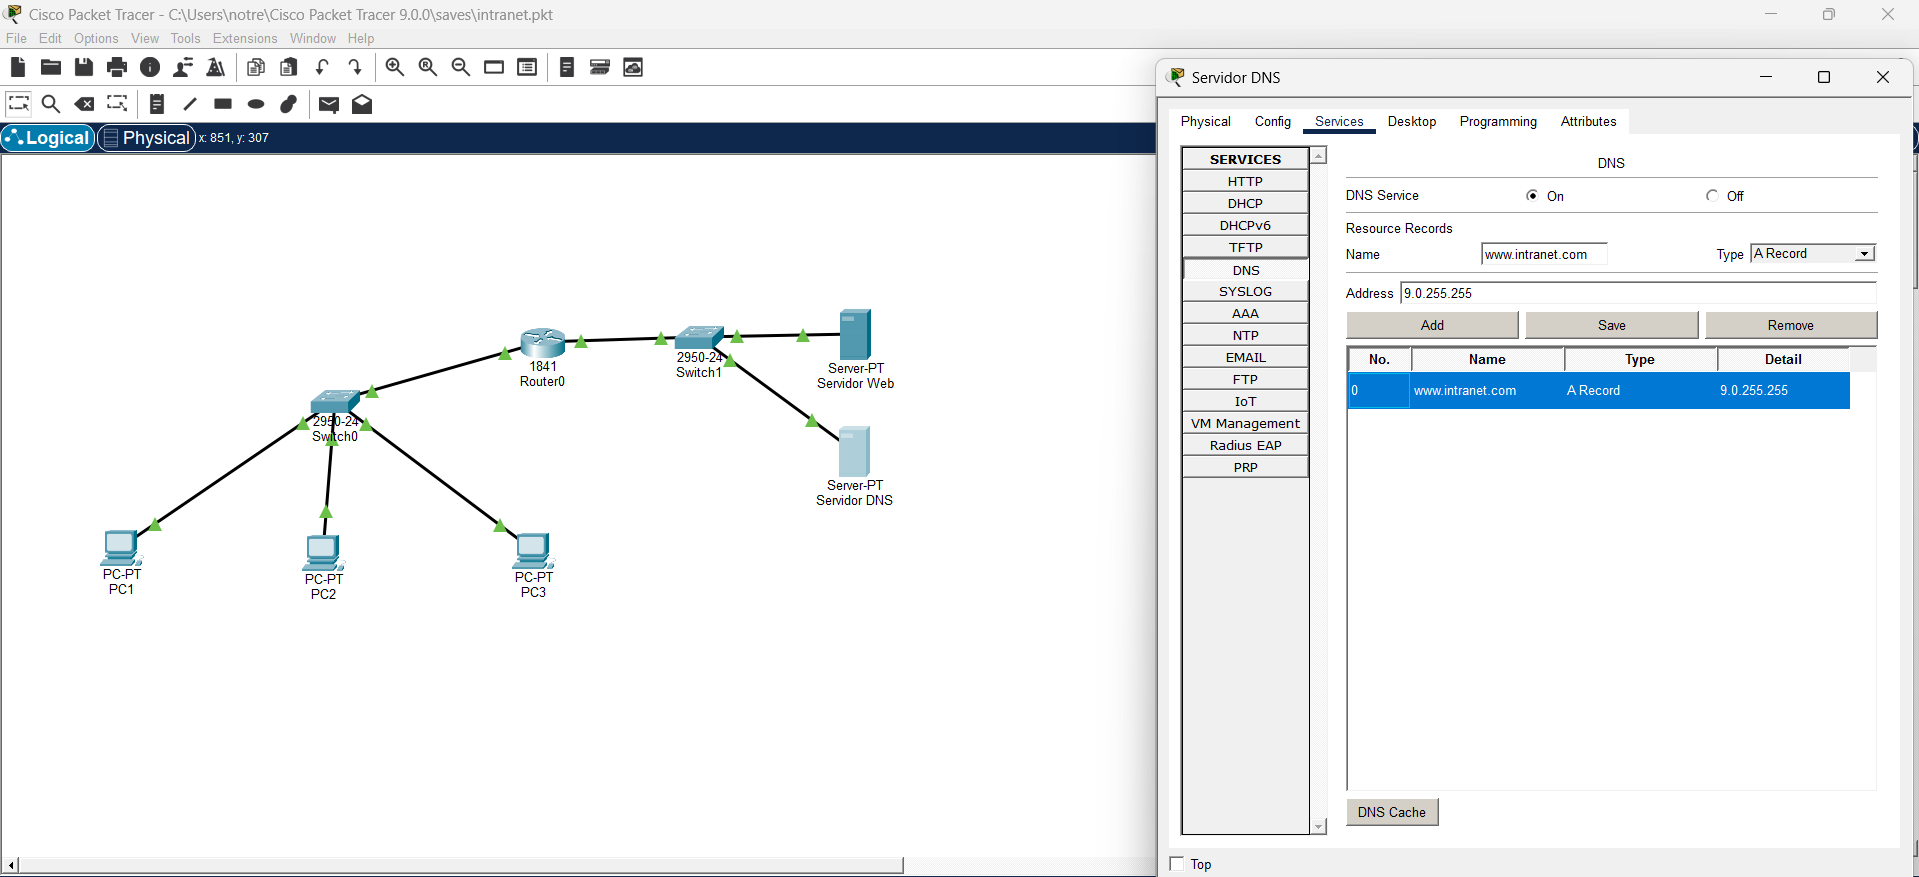The width and height of the screenshot is (1919, 877).
Task: Add a Complex PDU with the open envelope
Action: 362,104
